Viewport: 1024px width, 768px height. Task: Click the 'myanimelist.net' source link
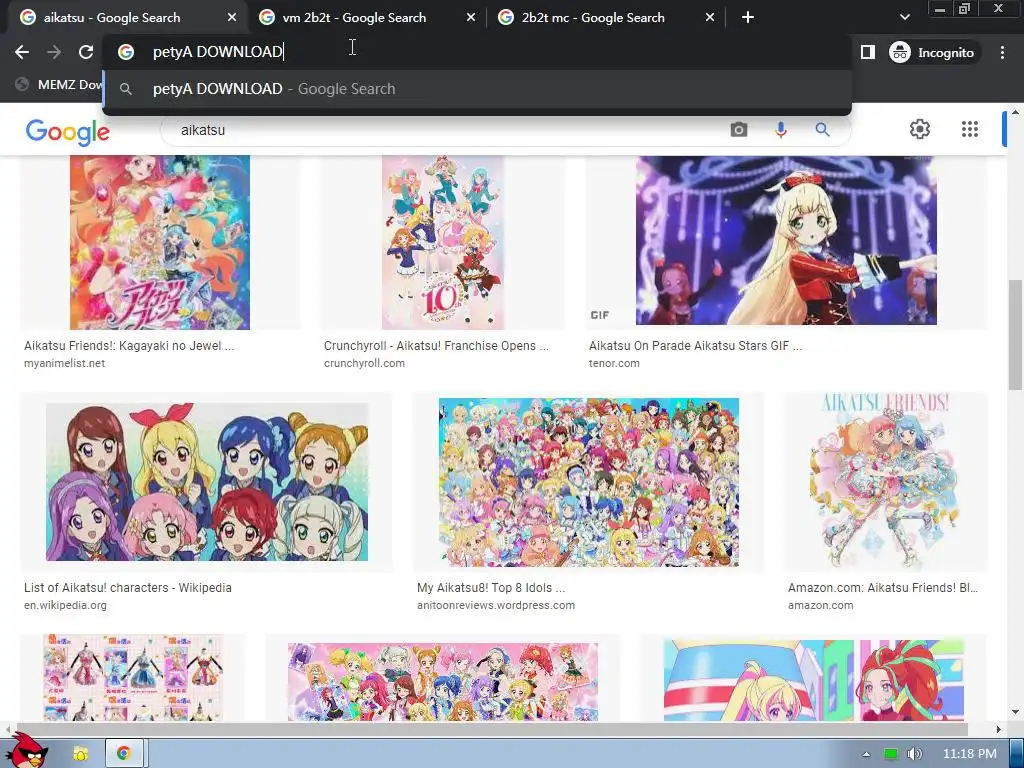64,363
